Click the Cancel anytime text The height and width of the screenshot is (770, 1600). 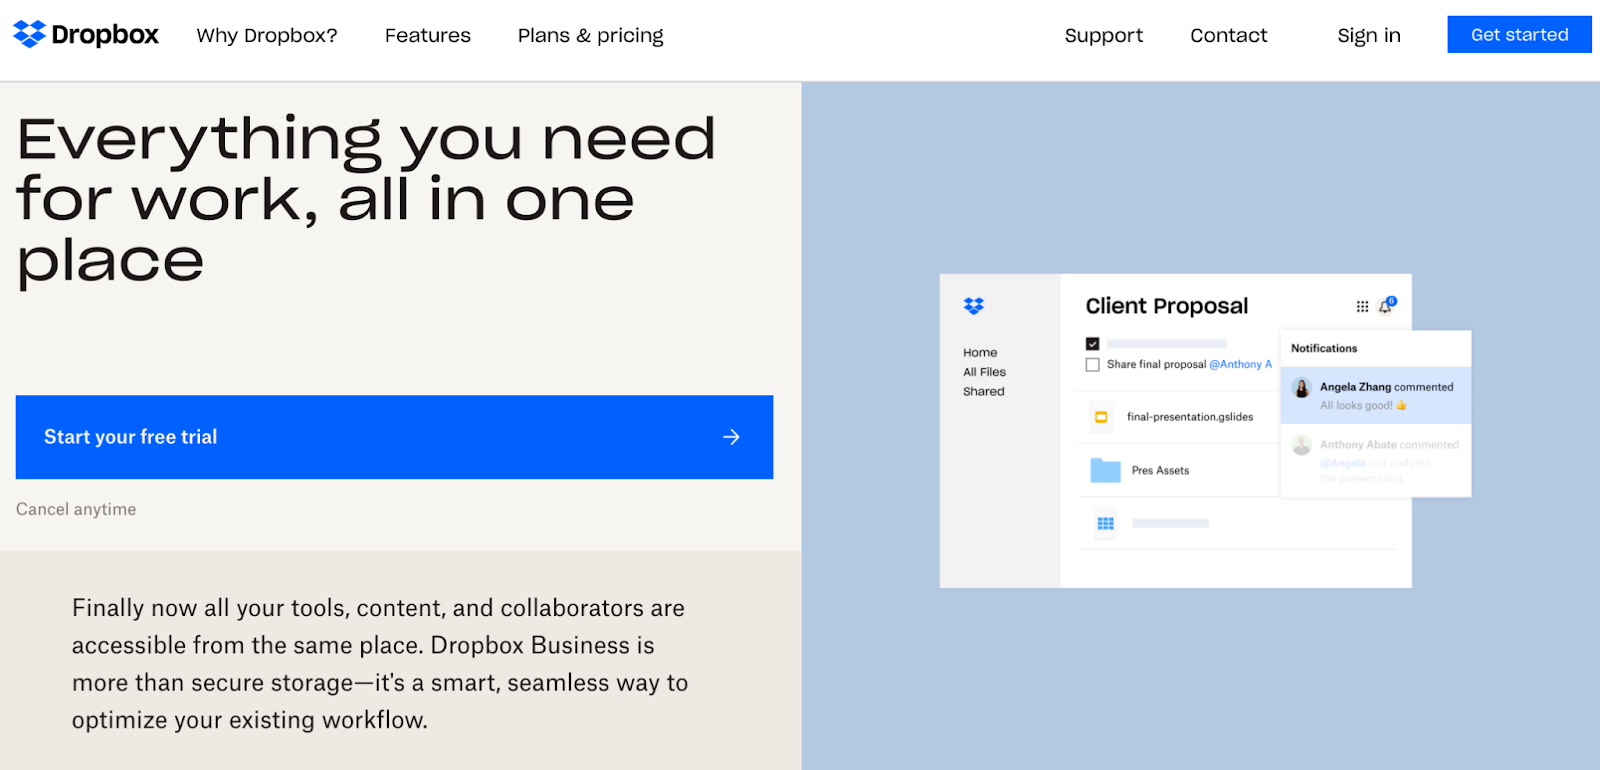point(76,510)
